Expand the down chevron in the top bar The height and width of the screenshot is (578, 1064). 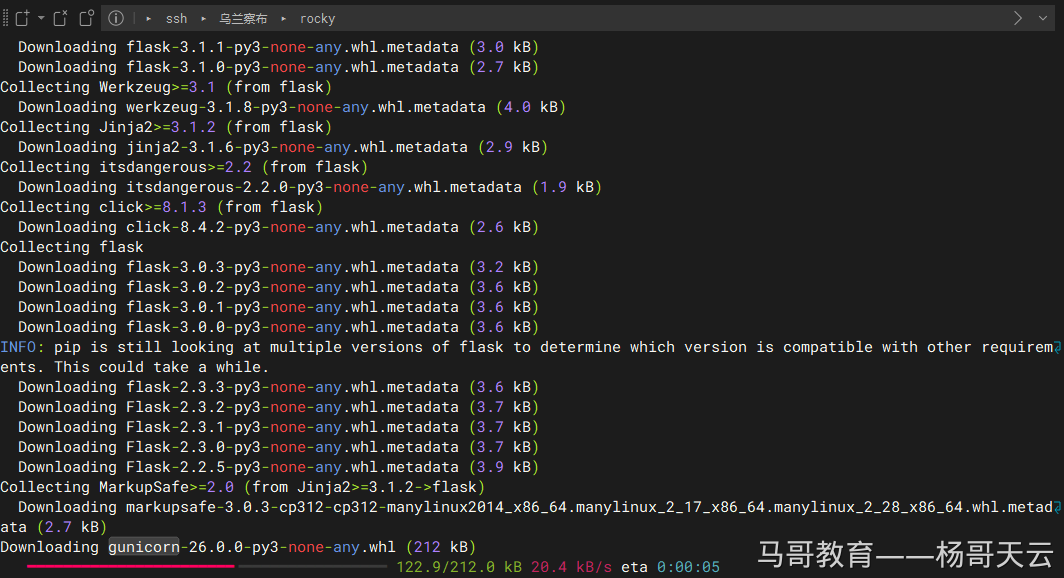[x=1043, y=18]
